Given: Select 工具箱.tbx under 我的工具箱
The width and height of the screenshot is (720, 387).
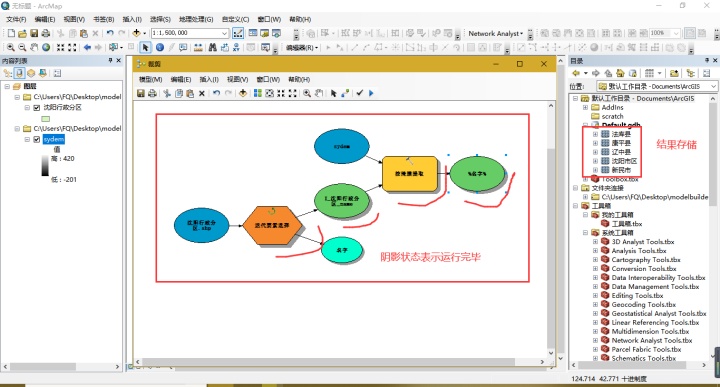Looking at the screenshot, I should tap(627, 224).
